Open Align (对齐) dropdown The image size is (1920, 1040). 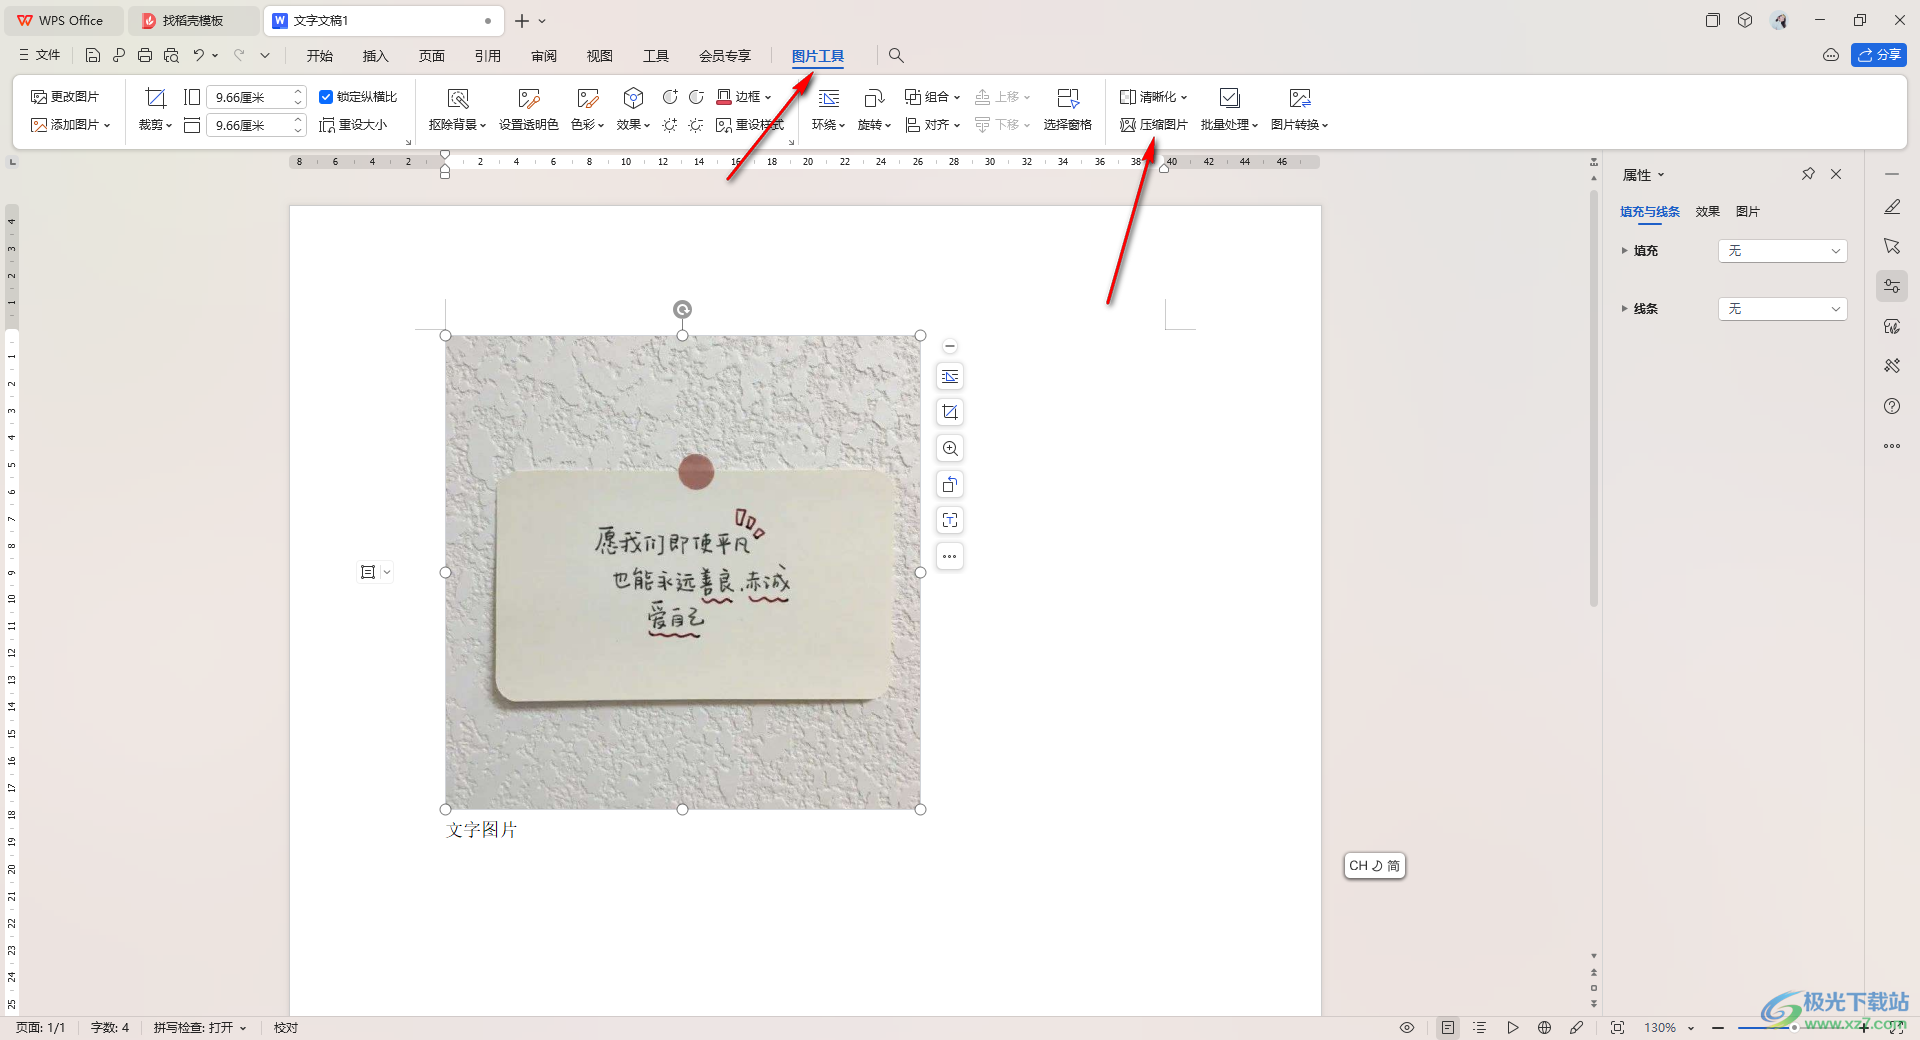[932, 125]
